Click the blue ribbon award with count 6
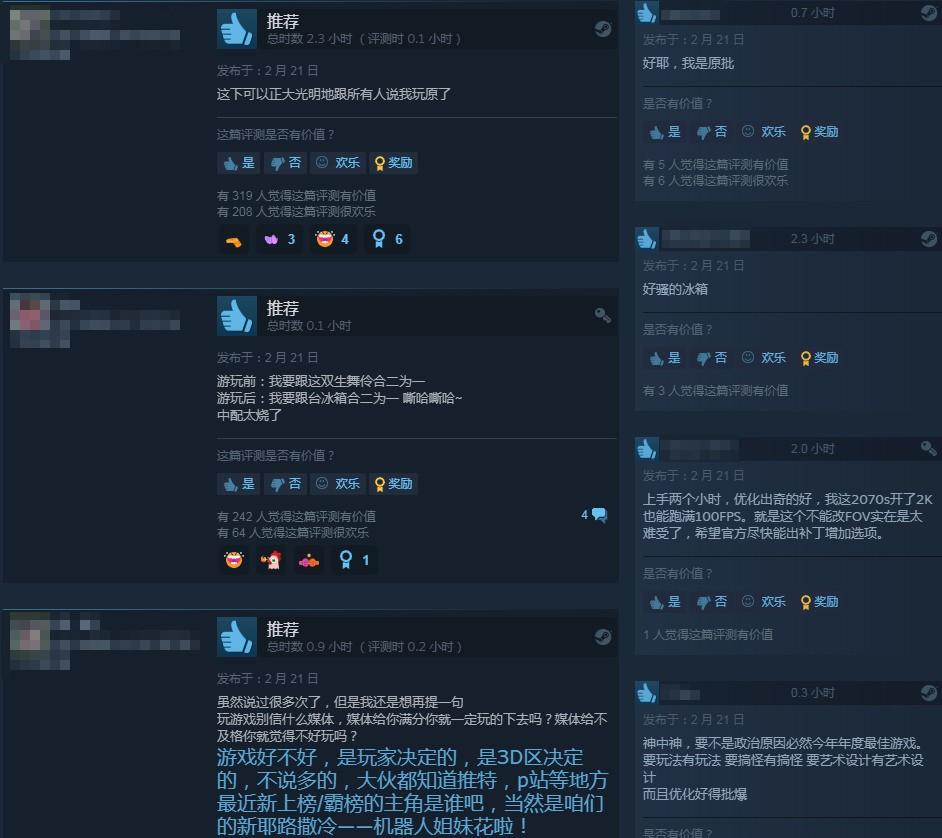This screenshot has height=838, width=942. [387, 239]
